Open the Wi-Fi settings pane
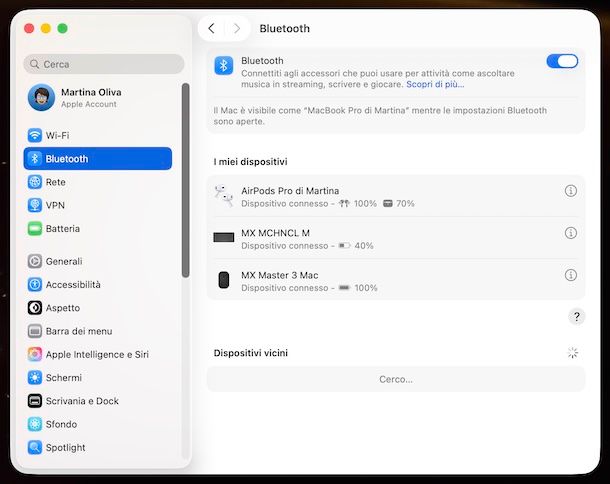Image resolution: width=610 pixels, height=484 pixels. (57, 135)
